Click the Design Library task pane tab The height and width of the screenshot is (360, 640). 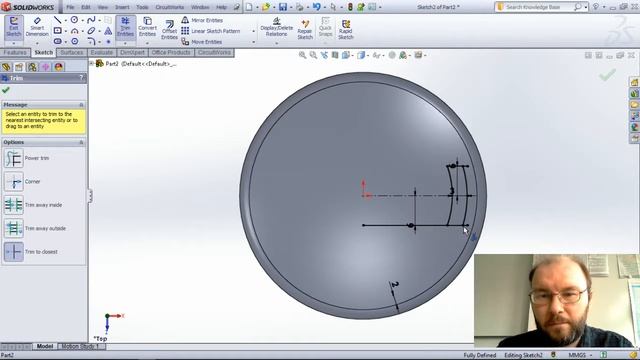pos(634,93)
